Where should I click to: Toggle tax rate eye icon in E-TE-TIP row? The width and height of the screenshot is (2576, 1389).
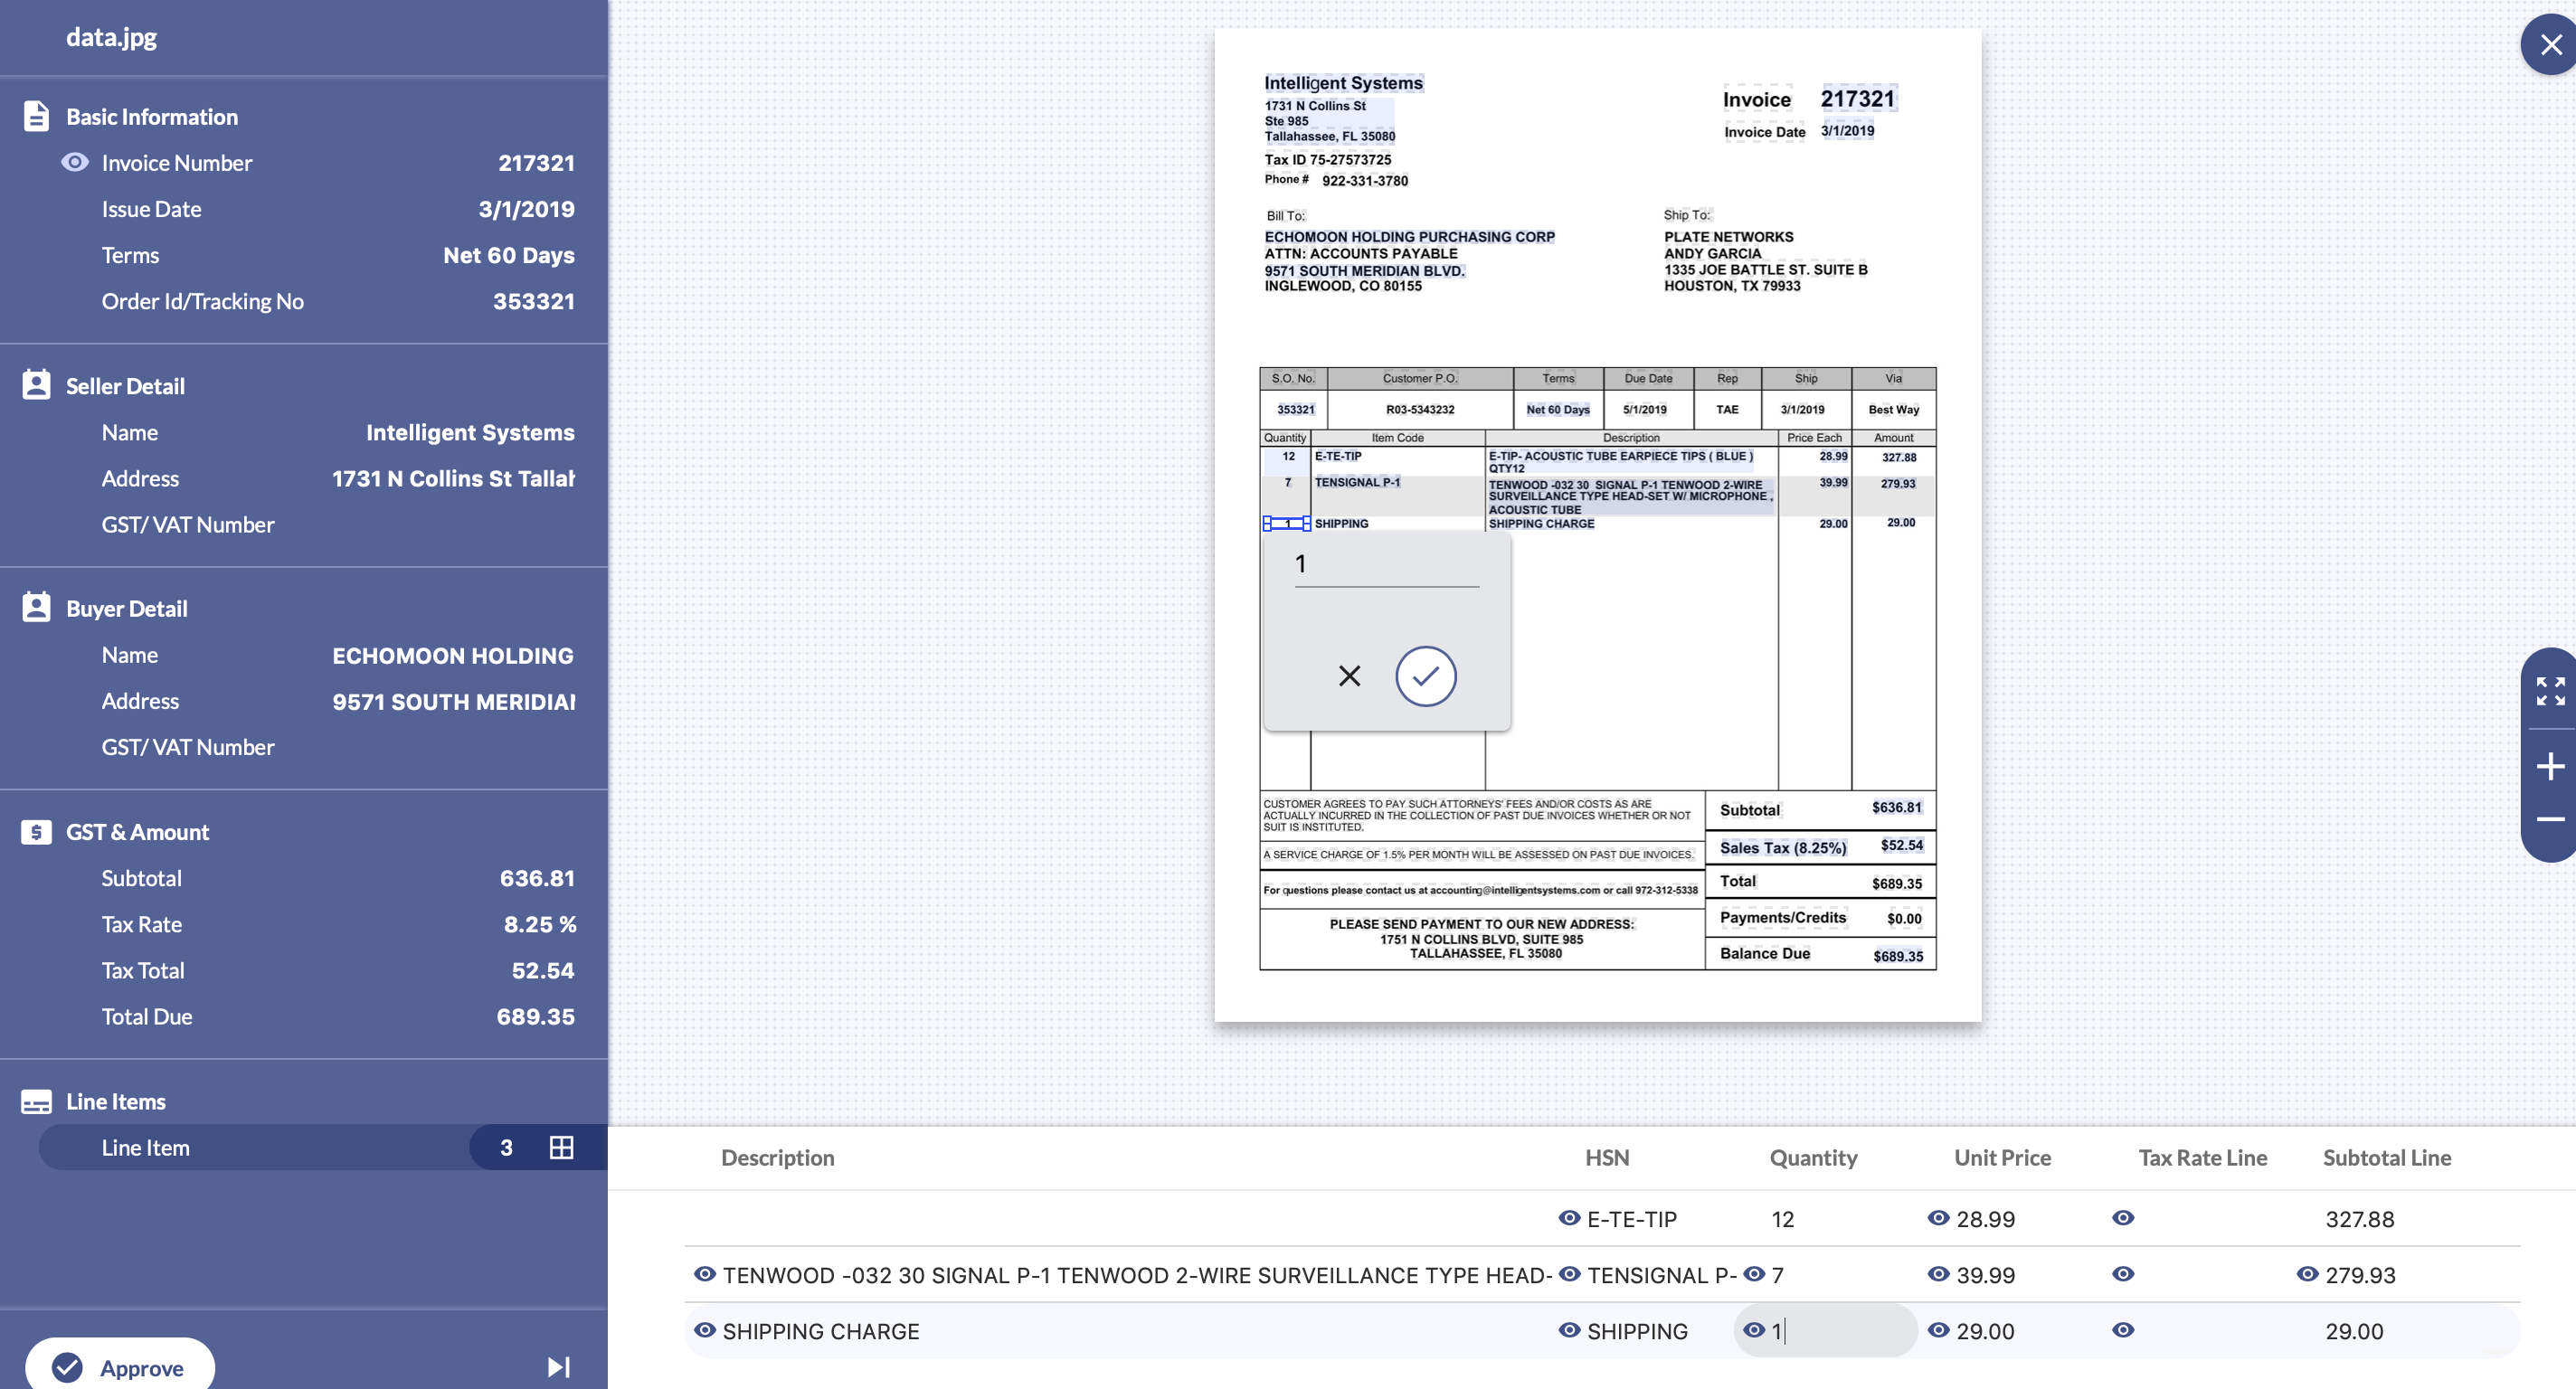[2123, 1217]
